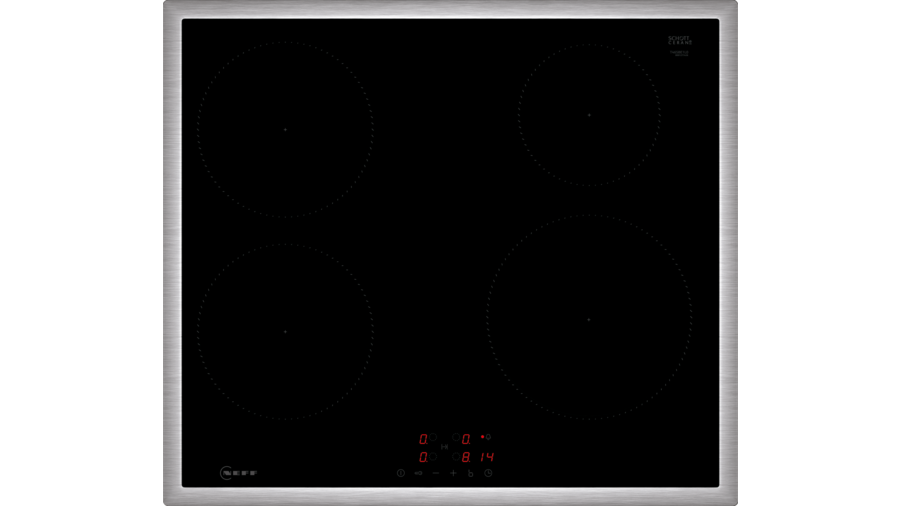Select the rear-left zone selector circle
This screenshot has width=900, height=506.
tap(434, 439)
